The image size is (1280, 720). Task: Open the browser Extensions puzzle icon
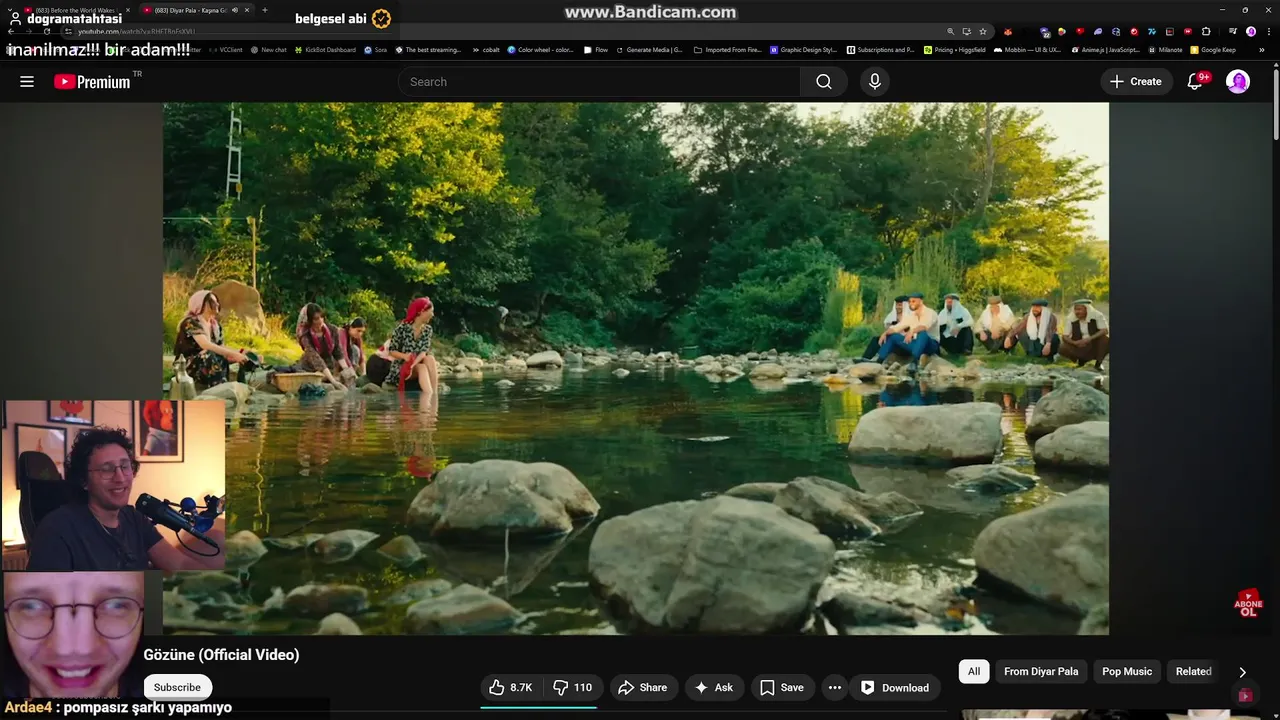1206,31
